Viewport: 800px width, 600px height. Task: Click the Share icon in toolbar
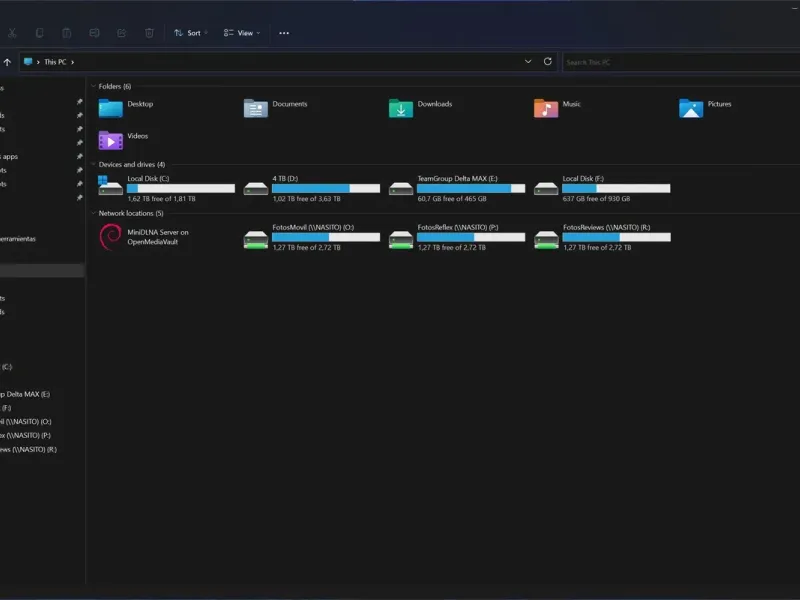[x=121, y=33]
